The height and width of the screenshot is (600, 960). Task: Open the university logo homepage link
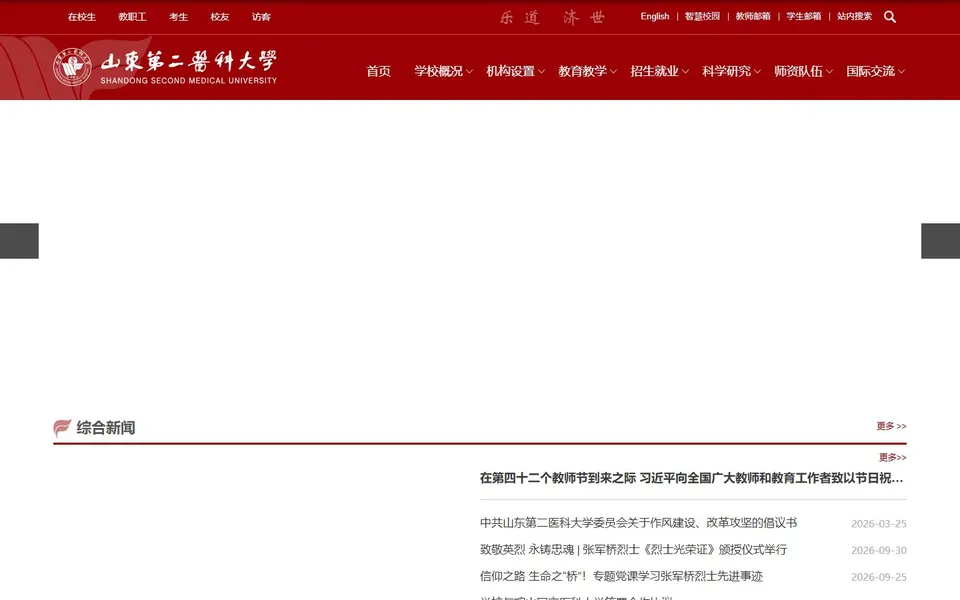165,67
